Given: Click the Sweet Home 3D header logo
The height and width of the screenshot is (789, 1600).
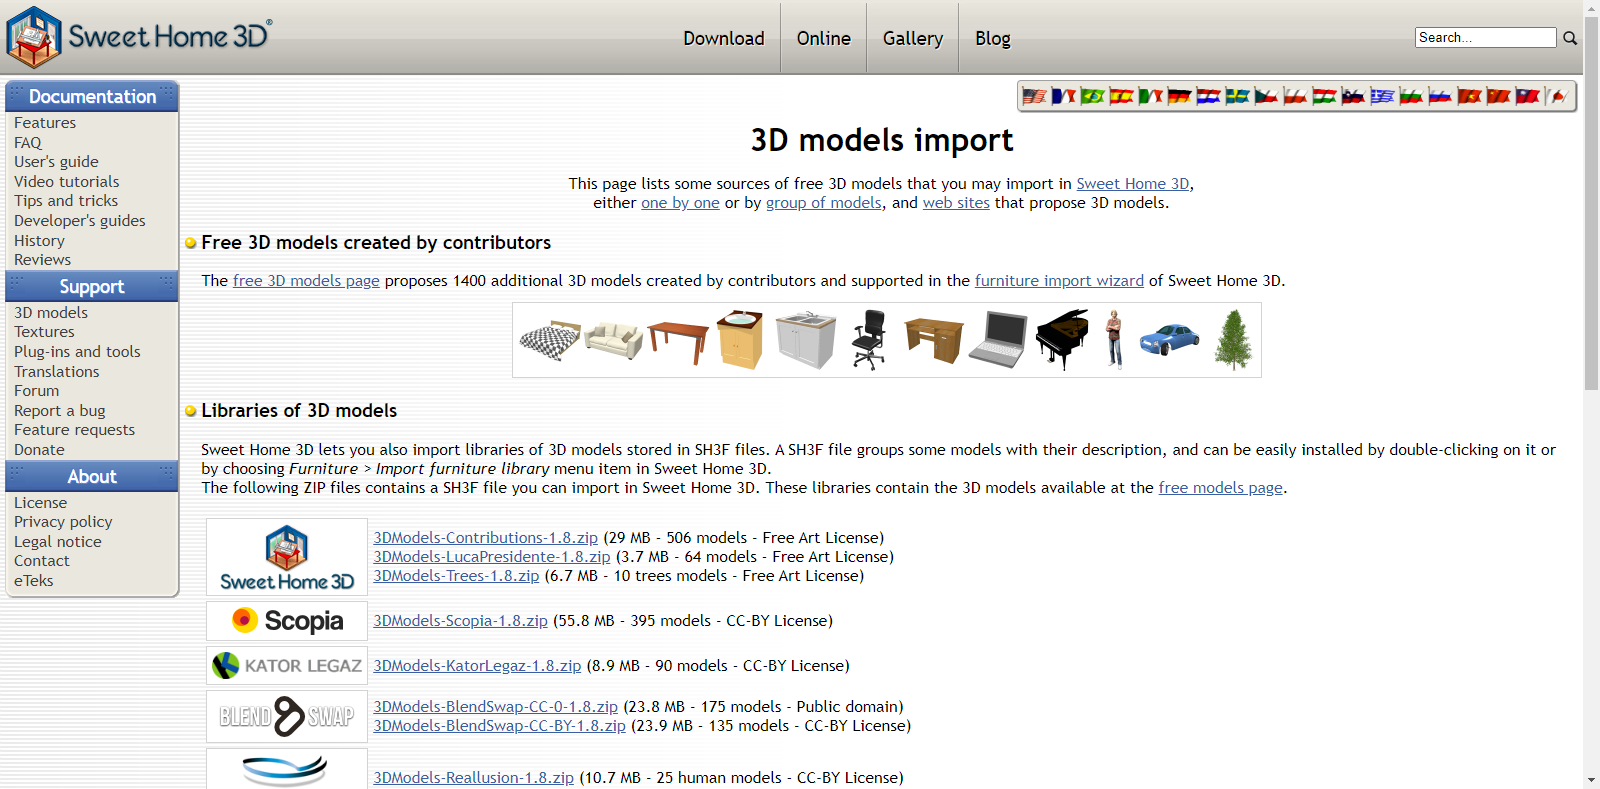Looking at the screenshot, I should coord(138,37).
